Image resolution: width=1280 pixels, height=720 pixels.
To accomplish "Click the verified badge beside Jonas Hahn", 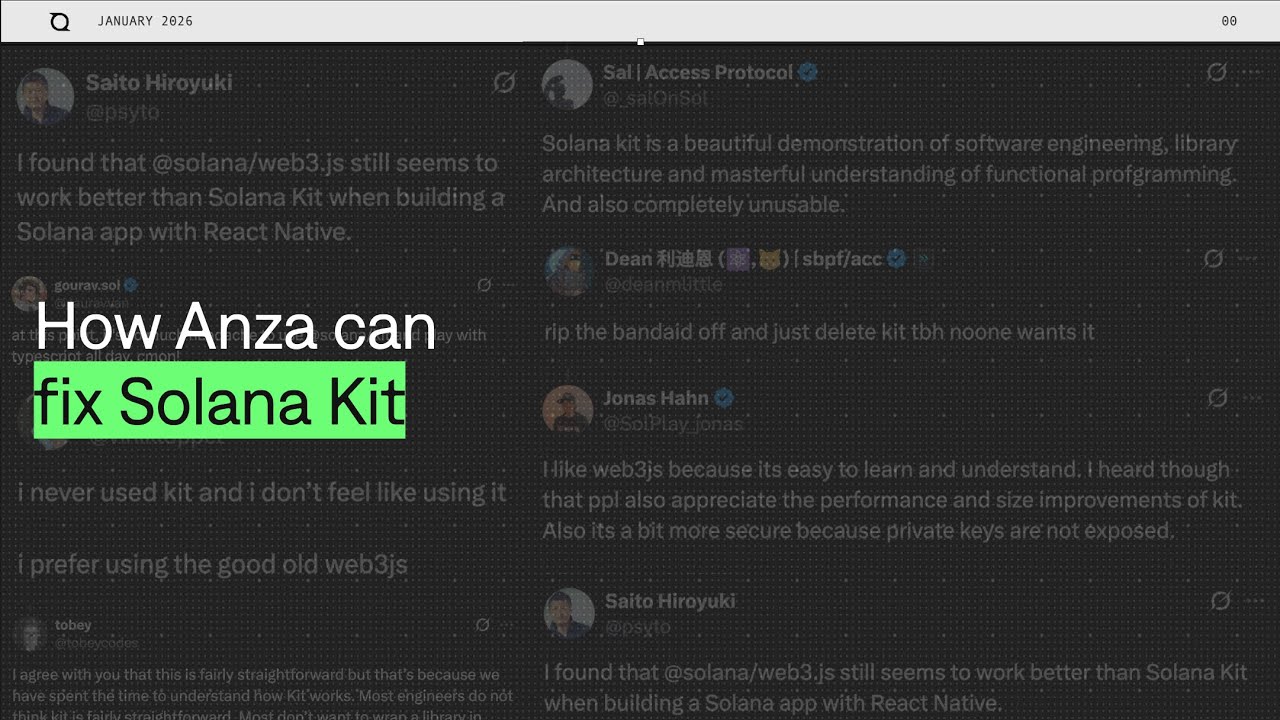I will tap(724, 398).
